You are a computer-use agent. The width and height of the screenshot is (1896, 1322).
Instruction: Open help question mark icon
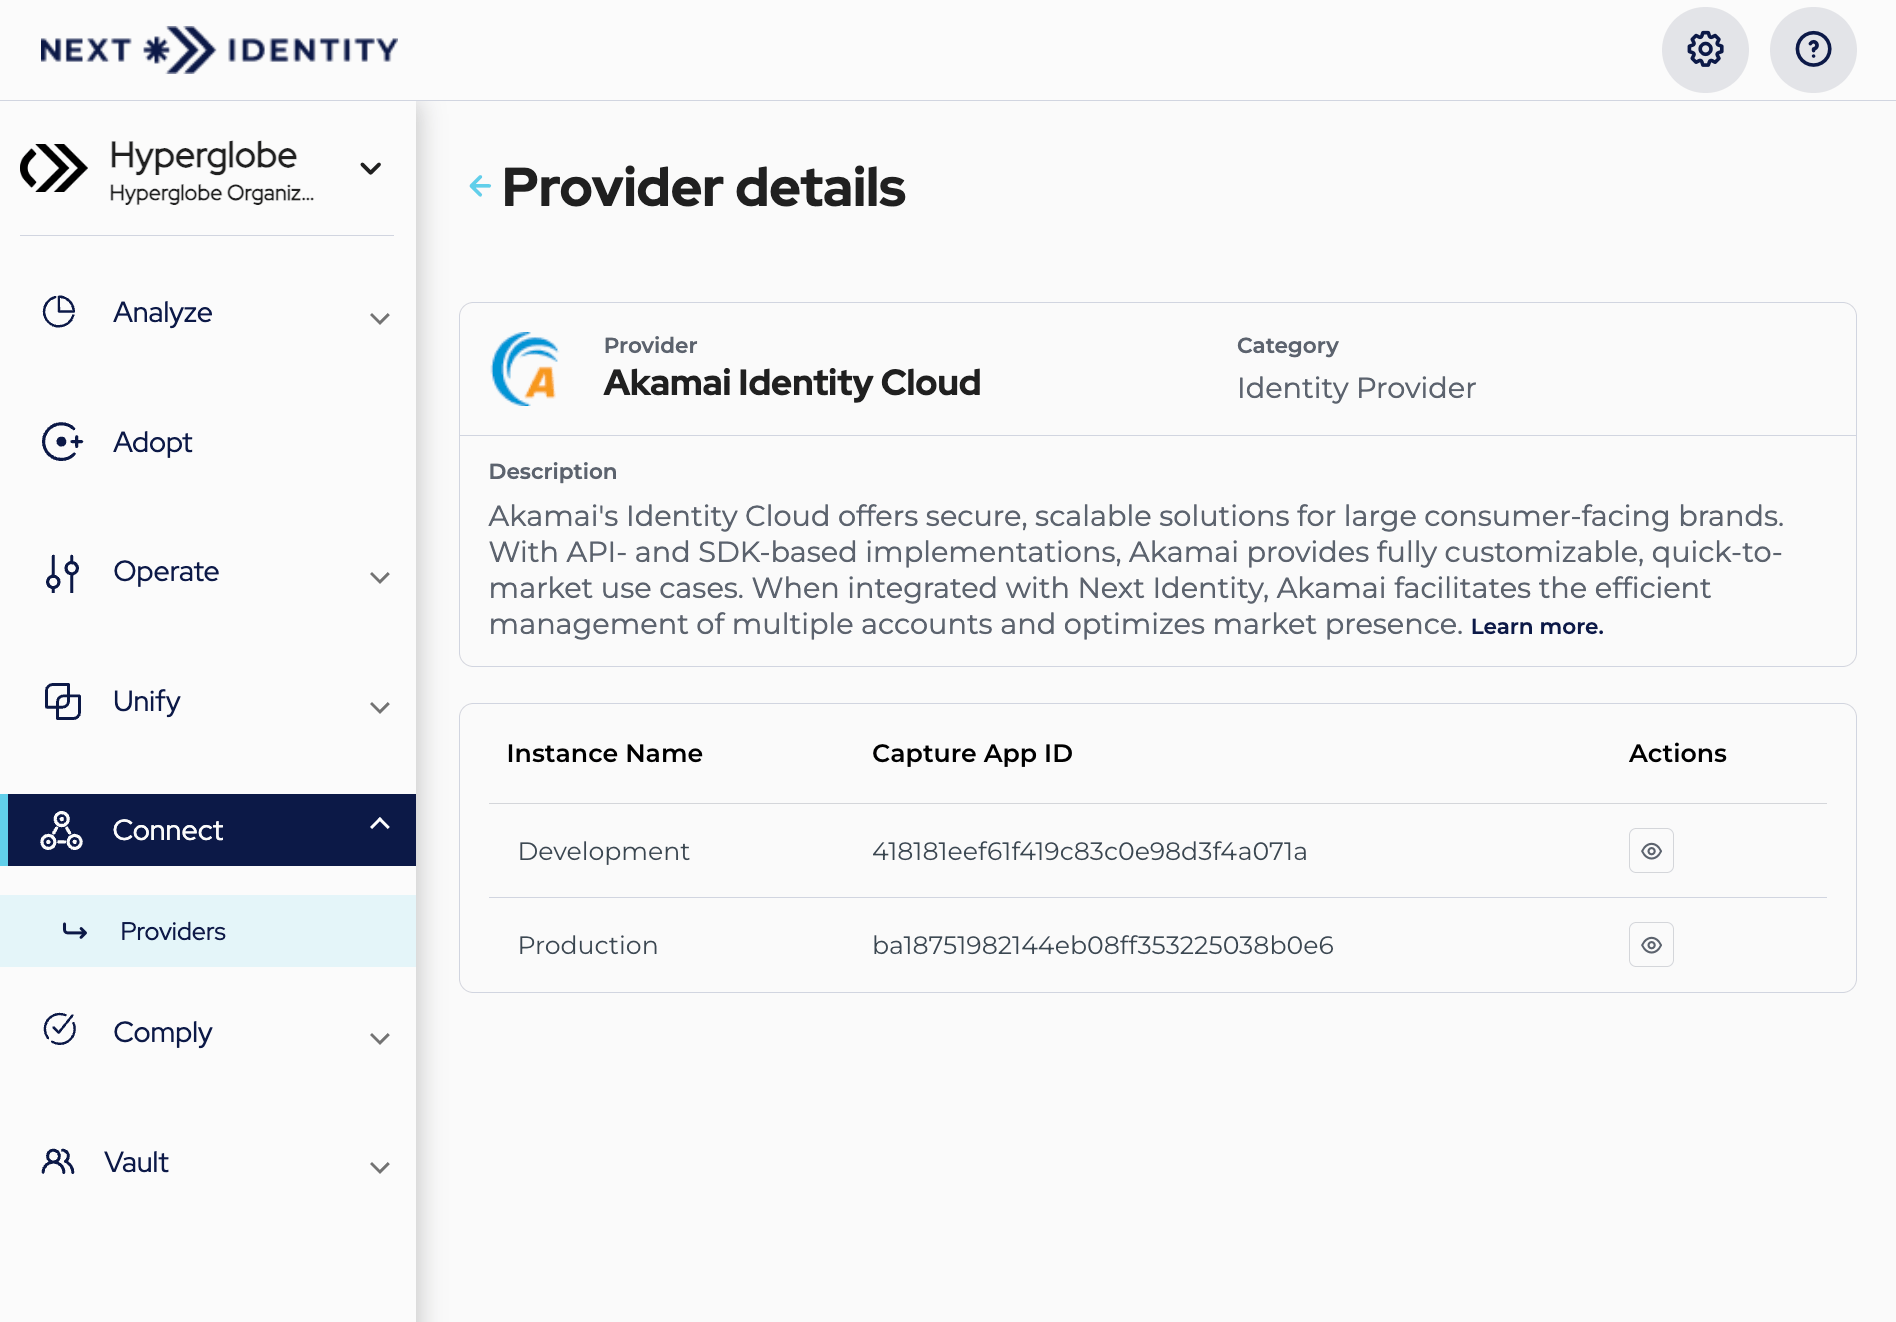tap(1813, 49)
